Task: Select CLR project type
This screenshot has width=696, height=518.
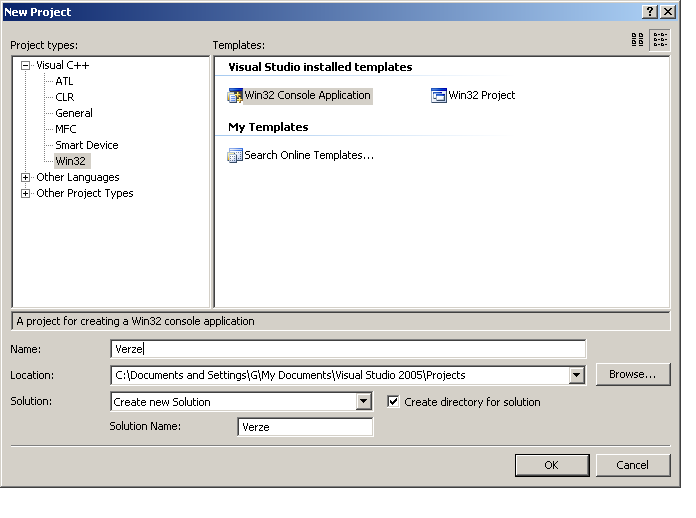Action: click(x=64, y=97)
